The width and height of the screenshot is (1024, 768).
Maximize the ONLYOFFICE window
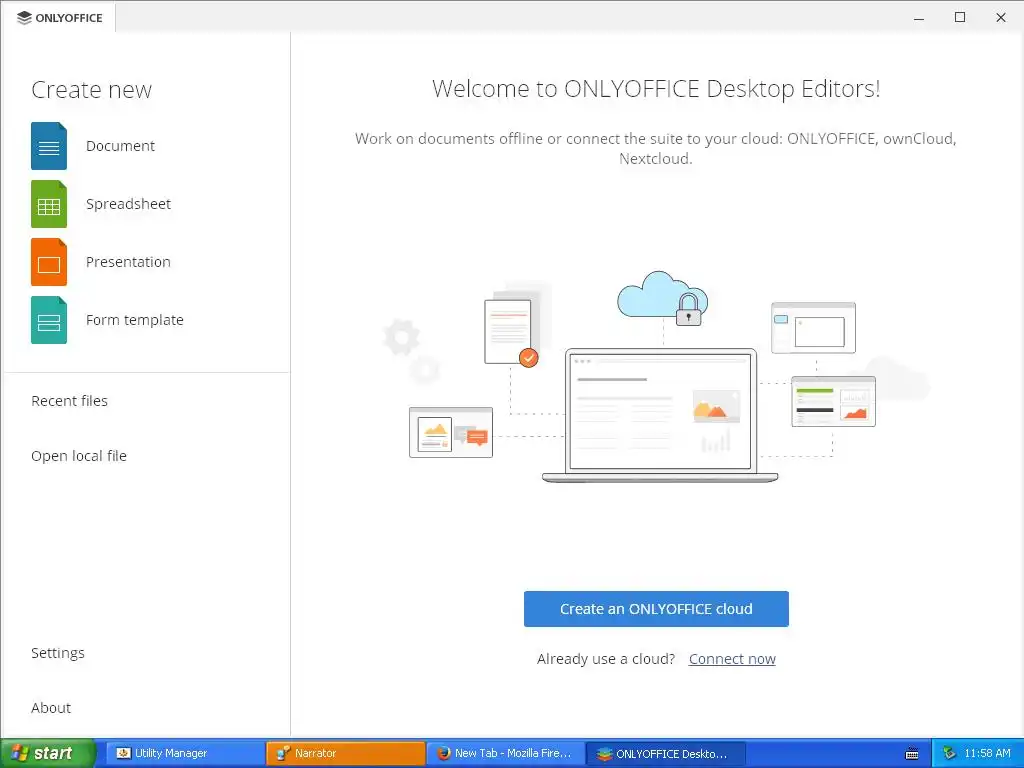point(960,18)
